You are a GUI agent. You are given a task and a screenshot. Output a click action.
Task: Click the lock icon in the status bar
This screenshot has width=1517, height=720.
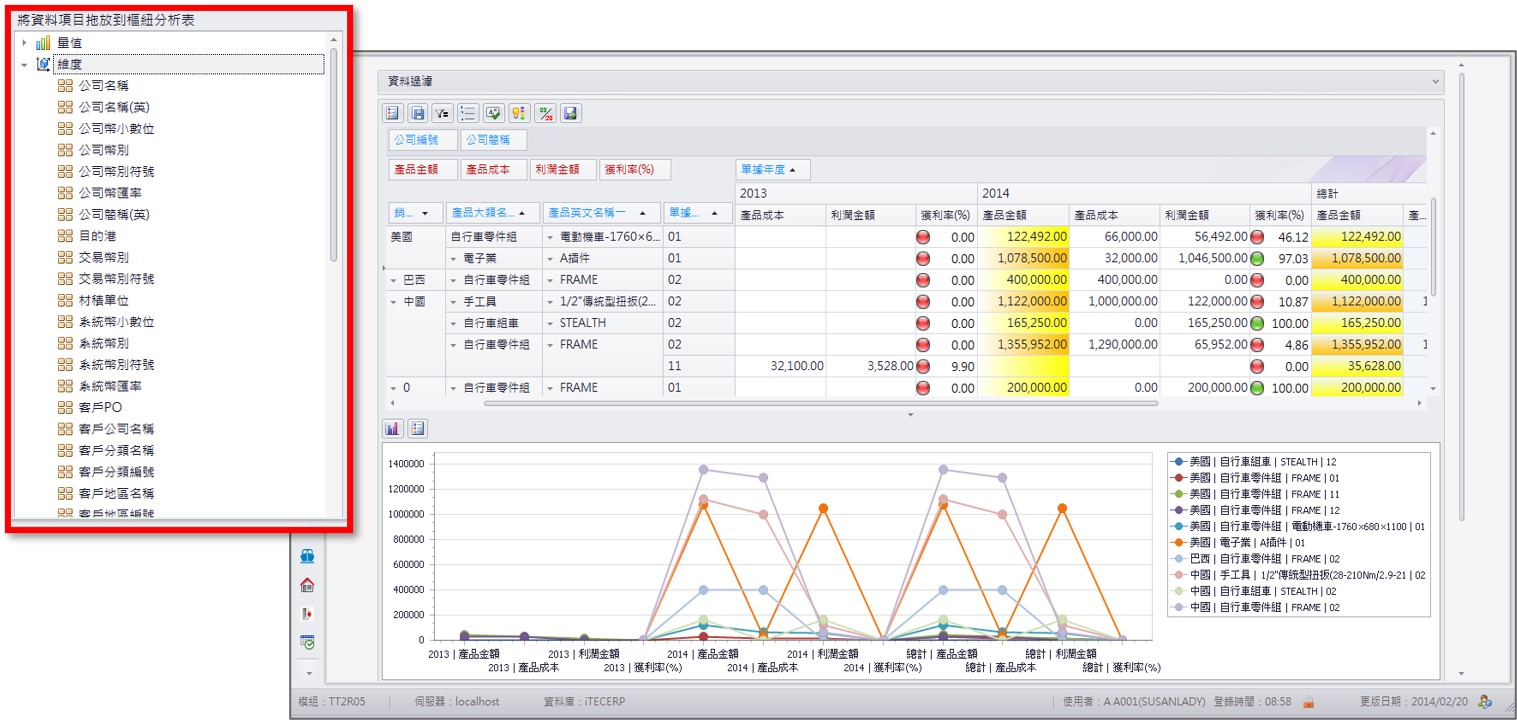1308,702
